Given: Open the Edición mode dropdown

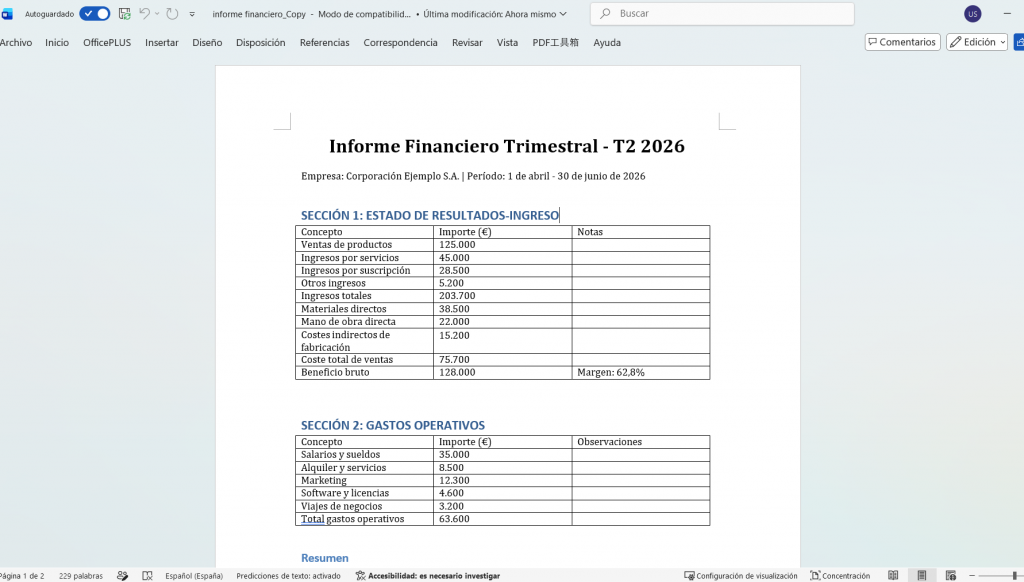Looking at the screenshot, I should pos(977,42).
